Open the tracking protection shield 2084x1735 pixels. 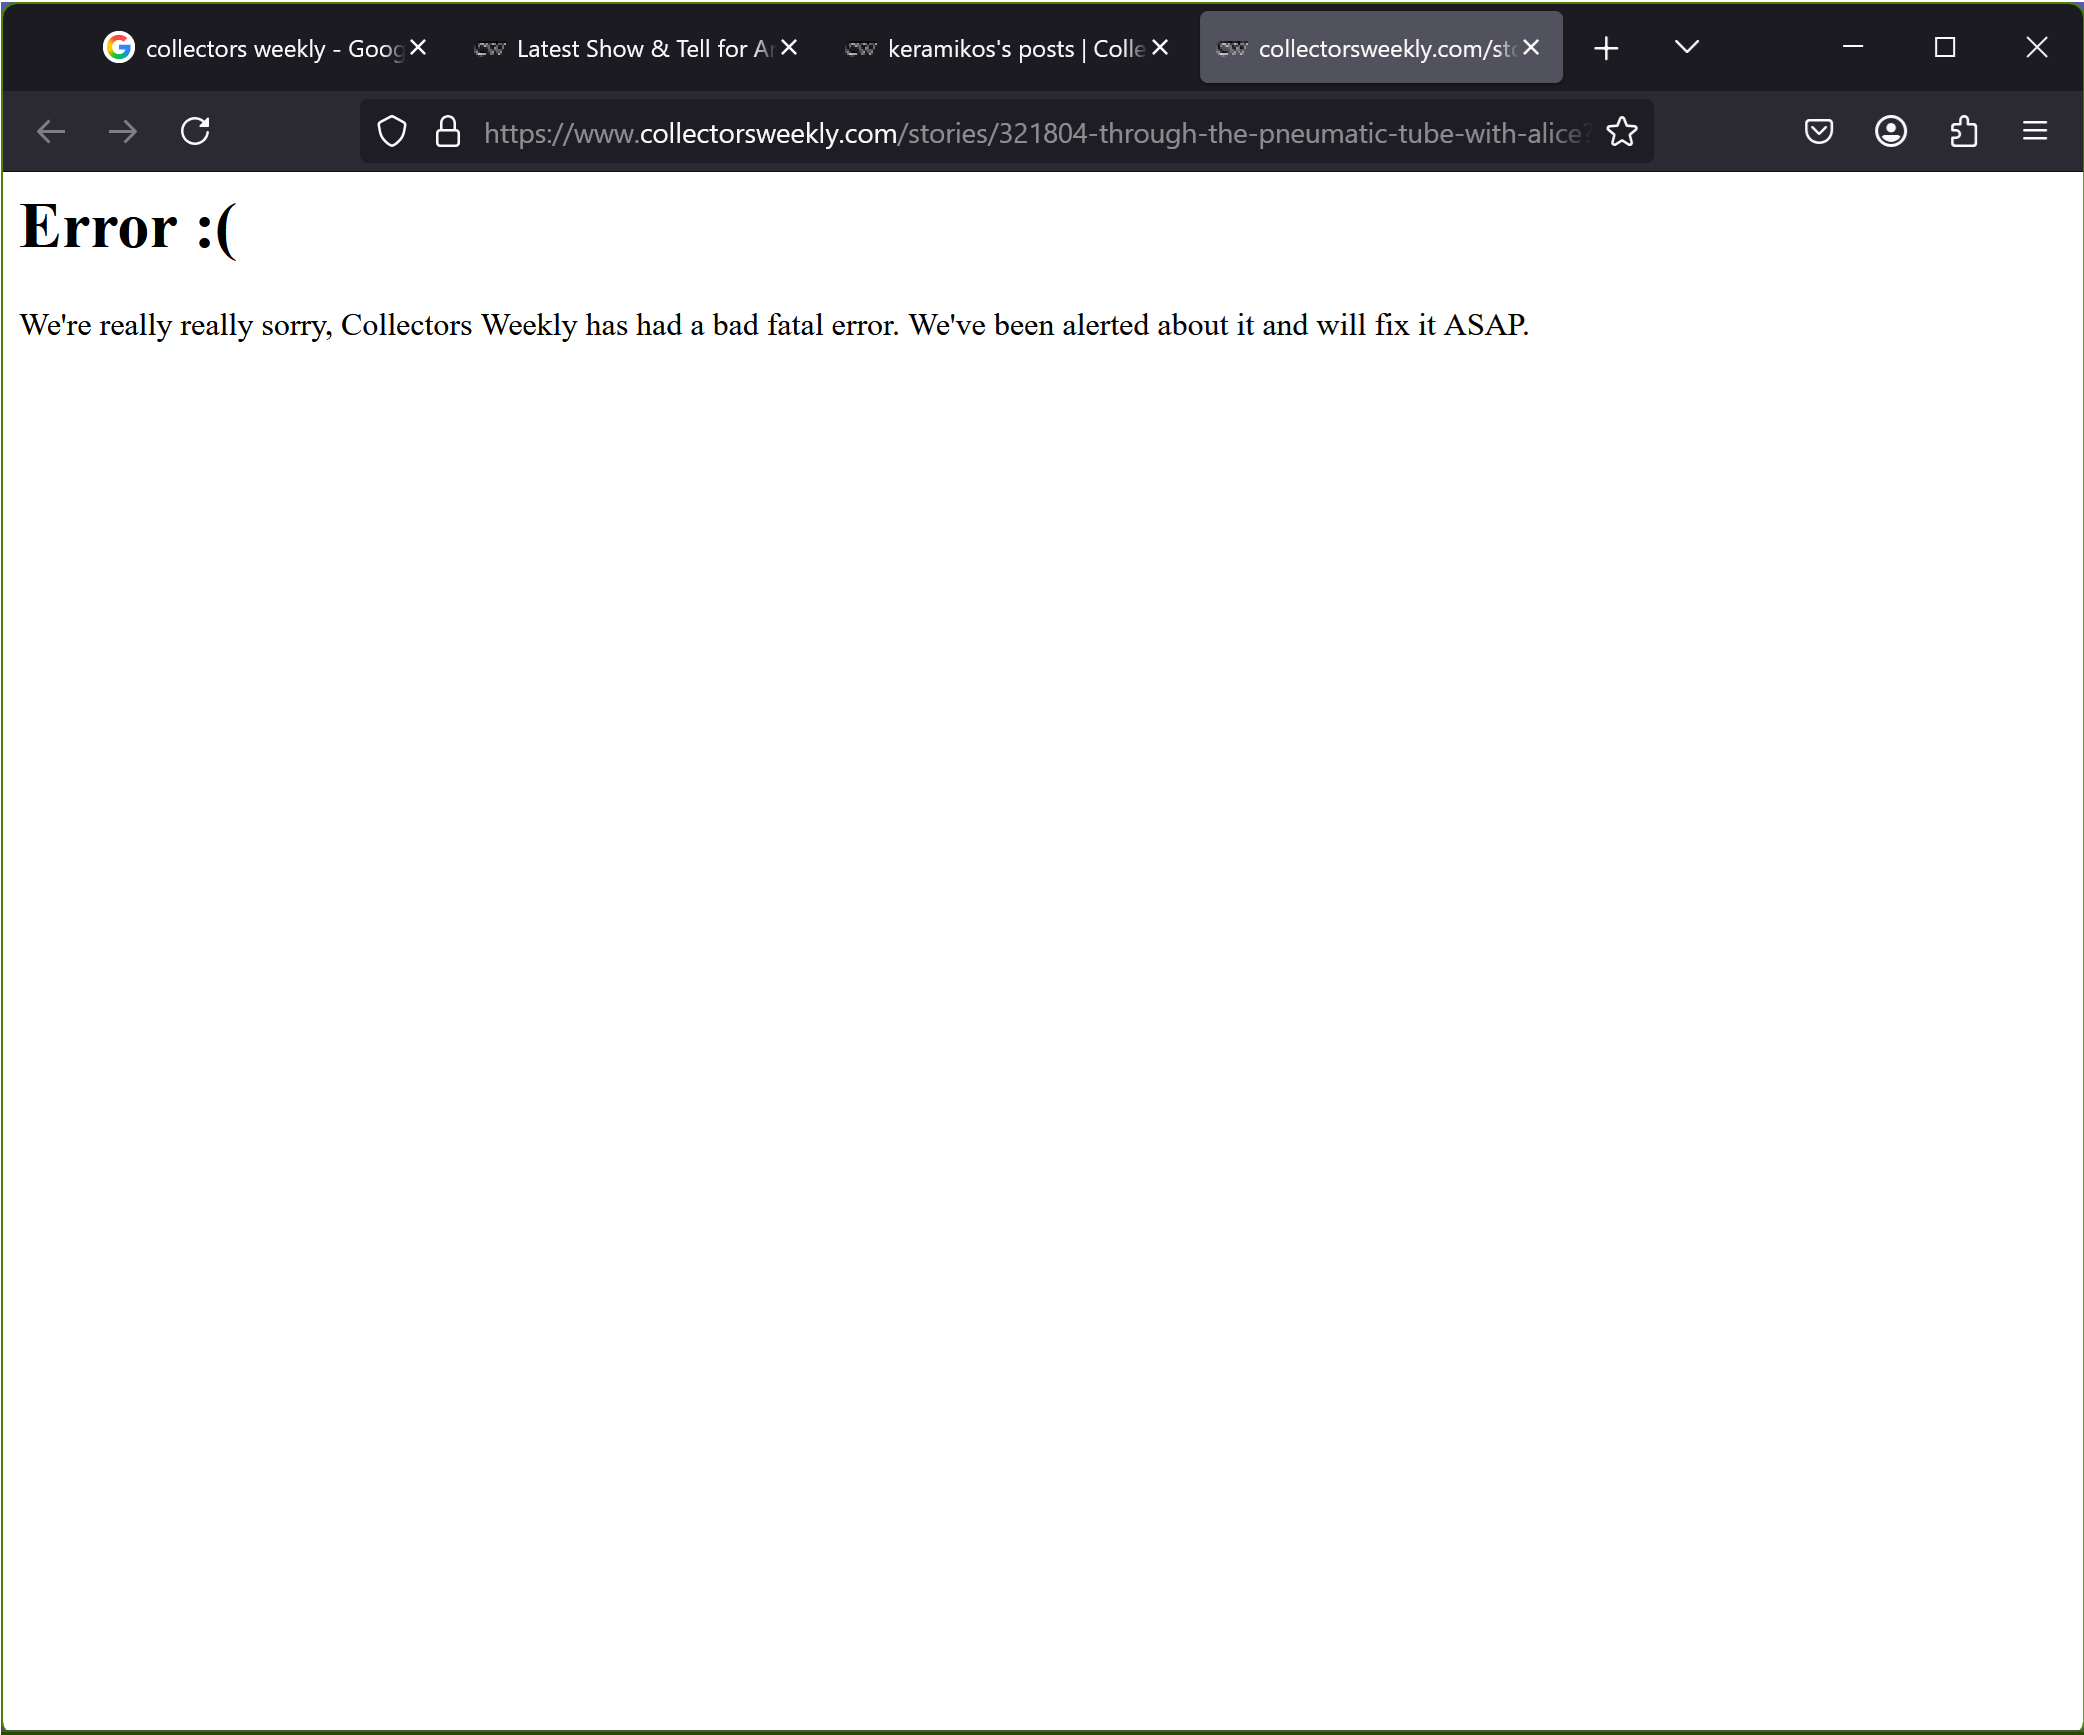point(392,131)
